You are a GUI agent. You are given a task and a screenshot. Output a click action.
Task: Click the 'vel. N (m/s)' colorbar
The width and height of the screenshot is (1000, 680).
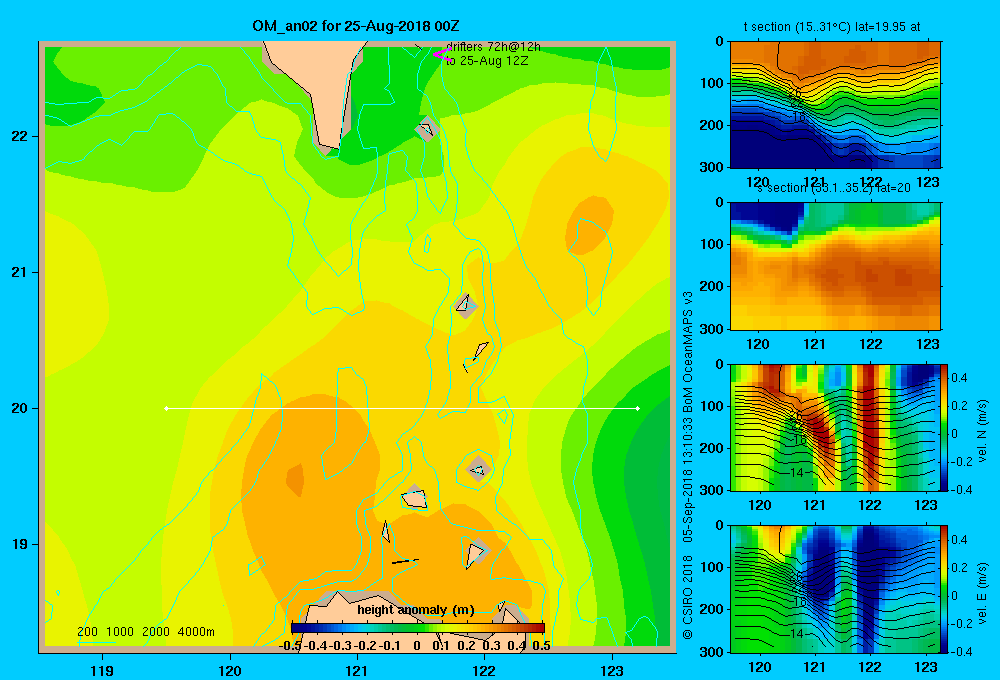click(945, 427)
